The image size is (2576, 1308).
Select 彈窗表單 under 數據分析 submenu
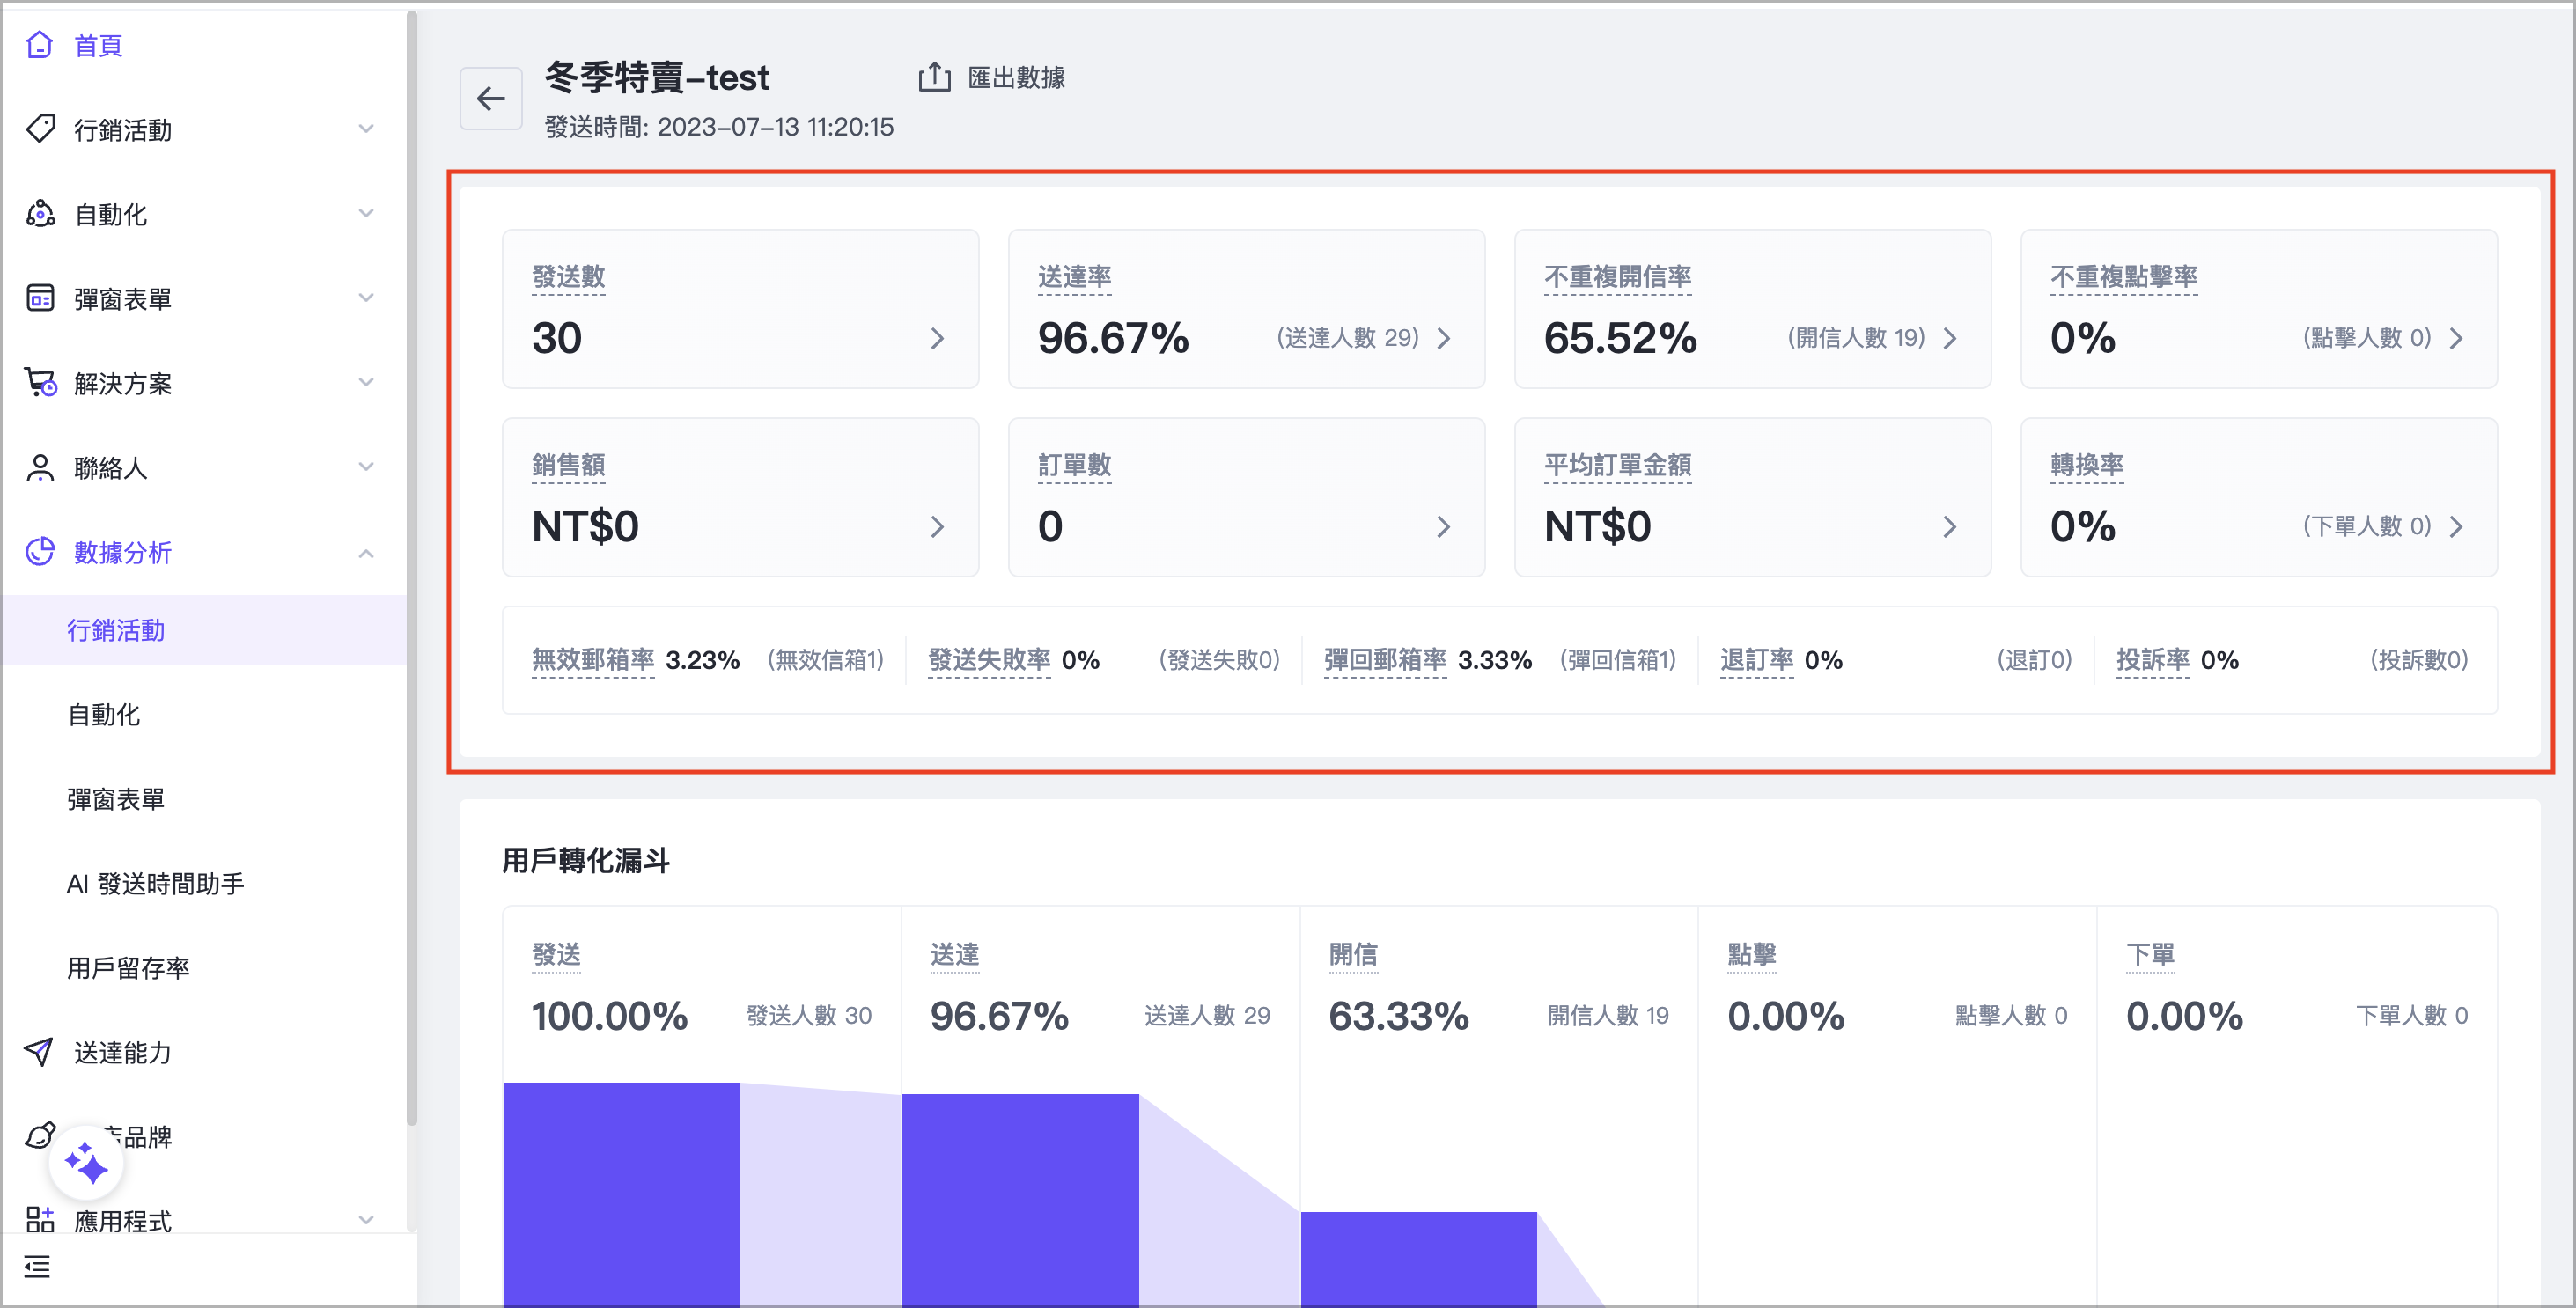[116, 799]
